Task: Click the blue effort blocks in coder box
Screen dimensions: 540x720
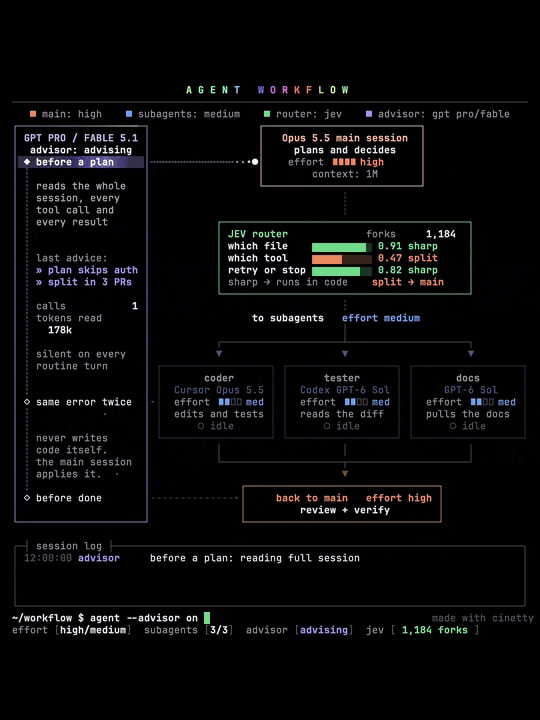Action: coord(230,402)
